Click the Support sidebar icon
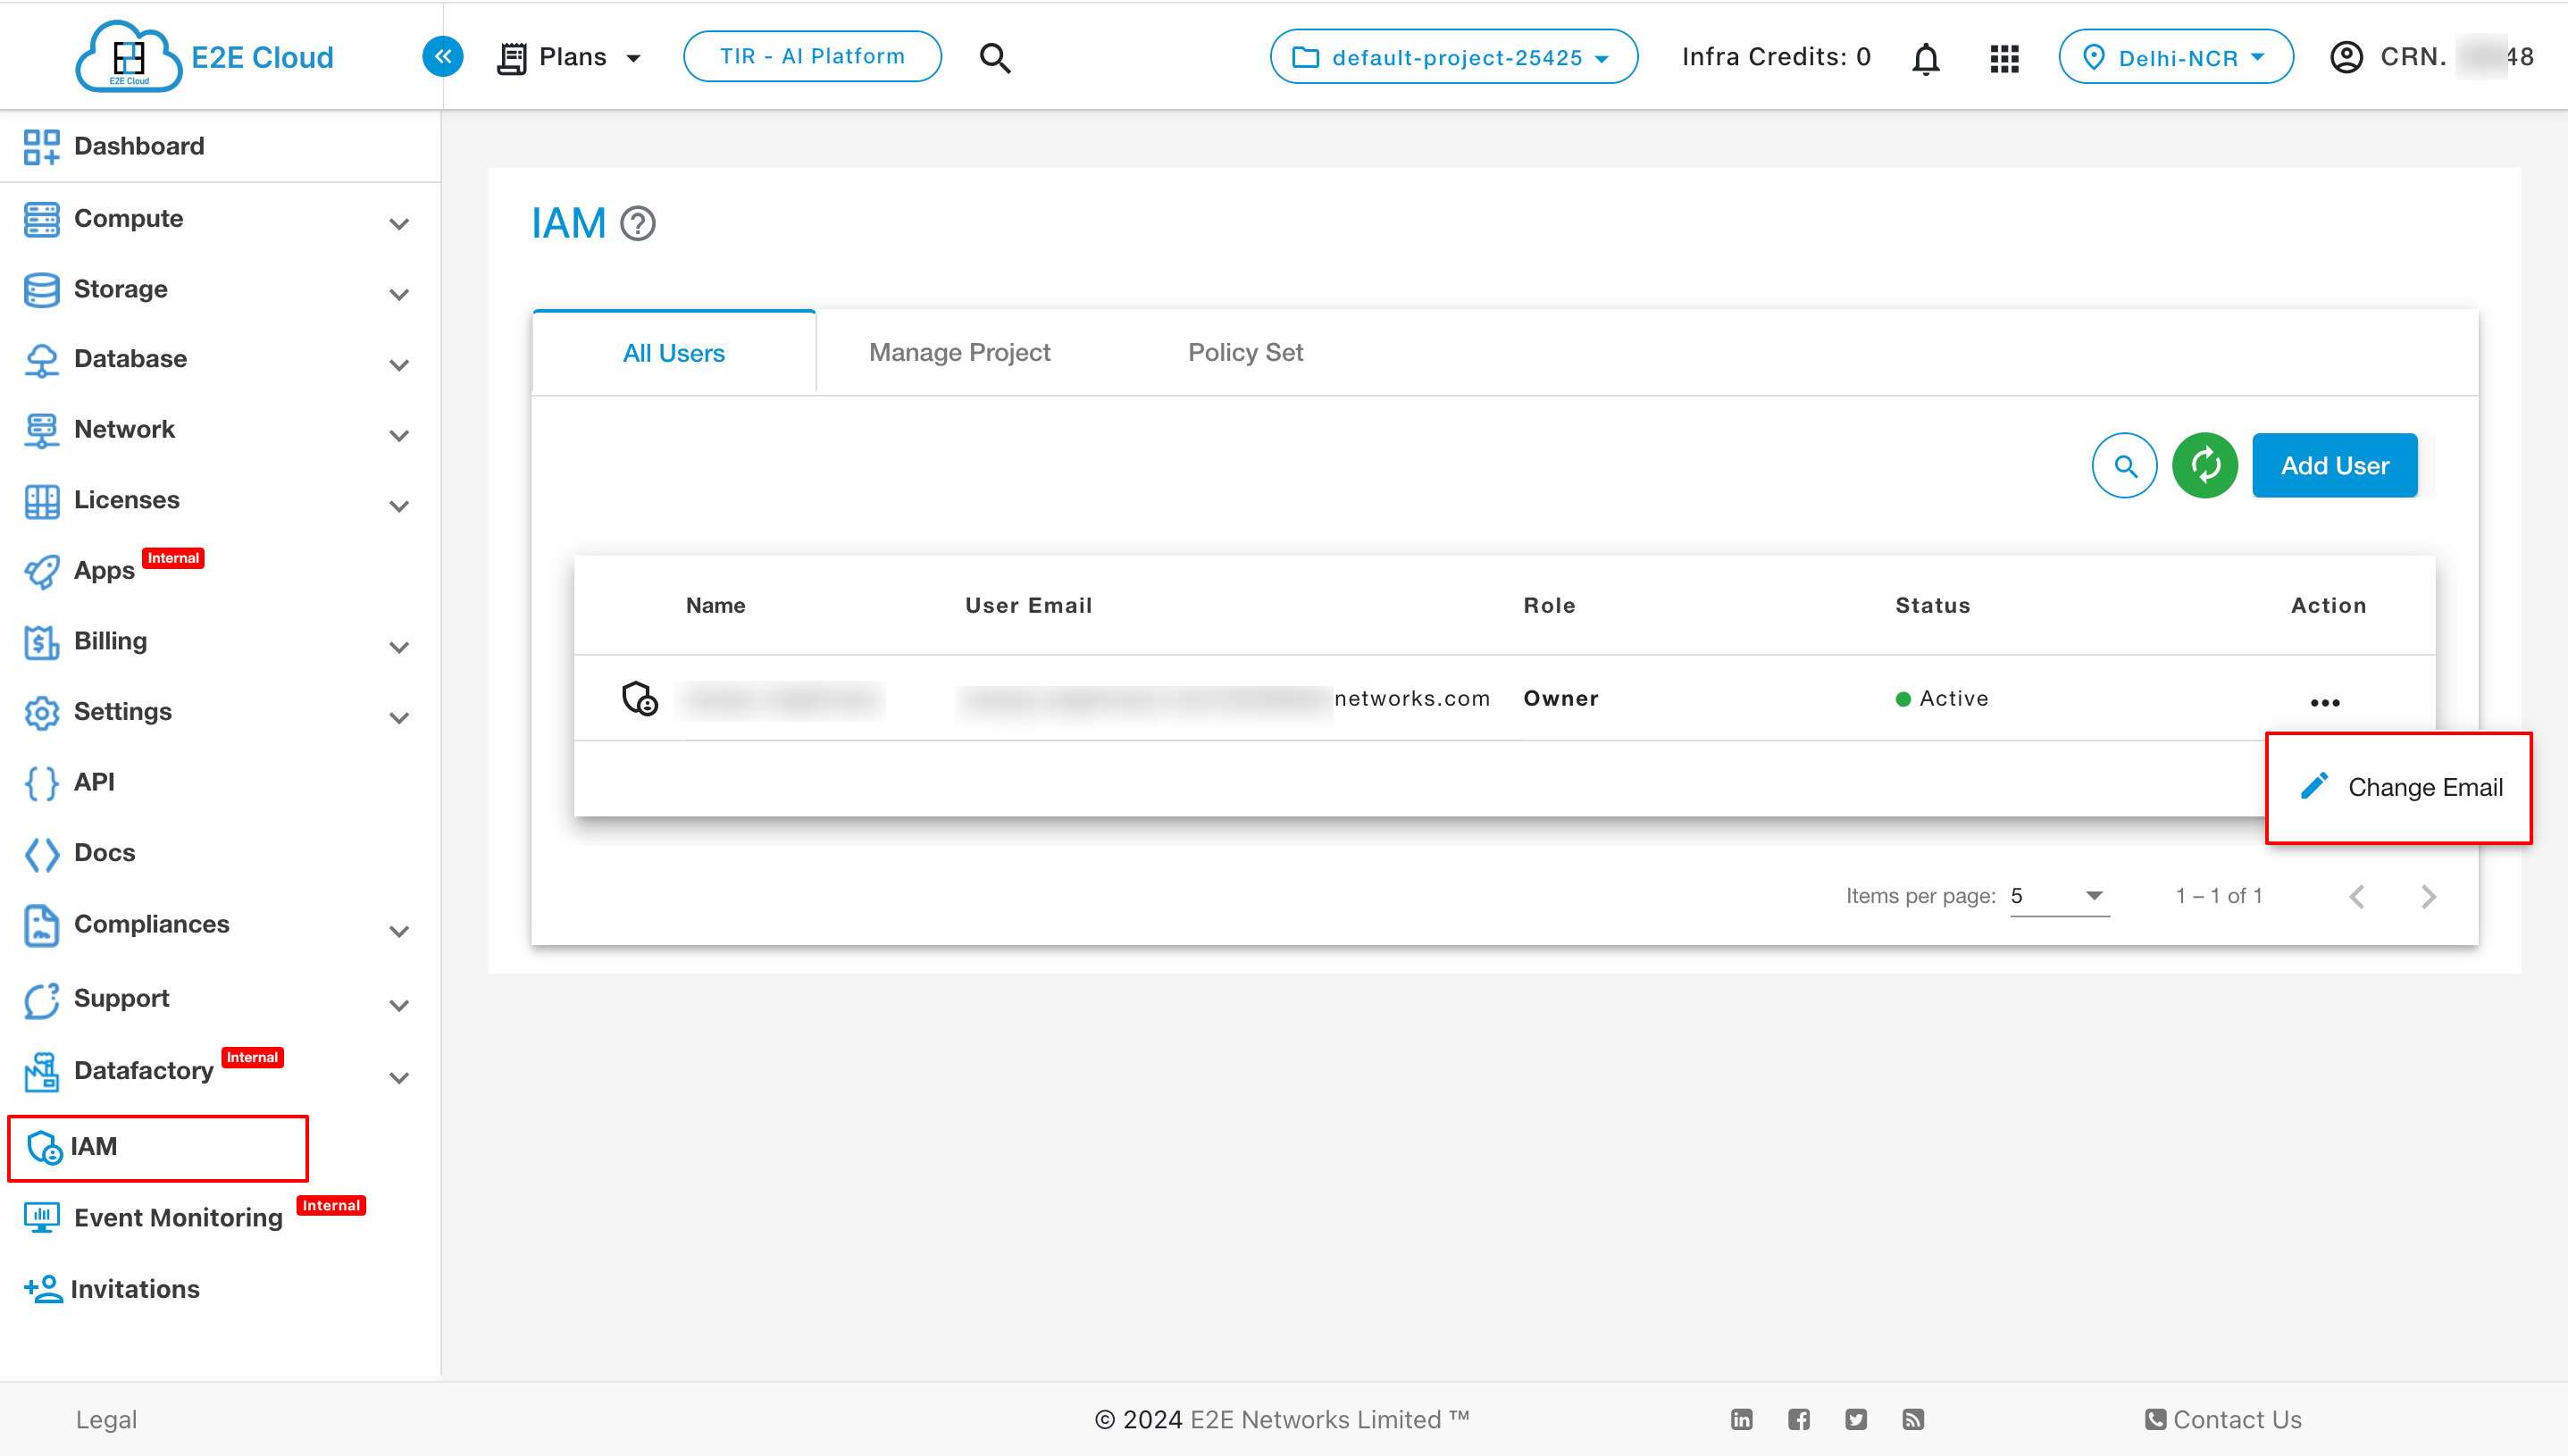 (x=42, y=1000)
